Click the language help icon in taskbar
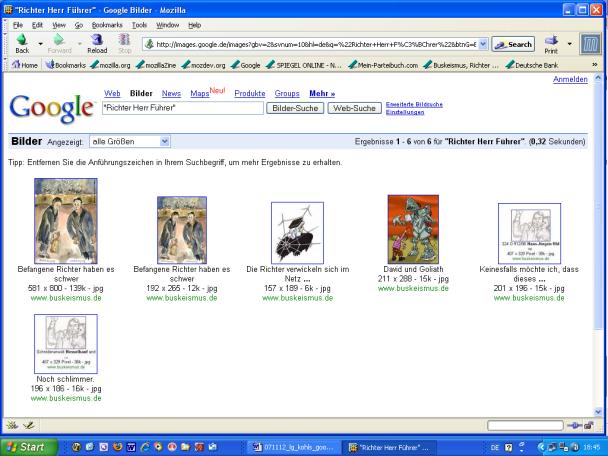This screenshot has height=456, width=608. [508, 447]
